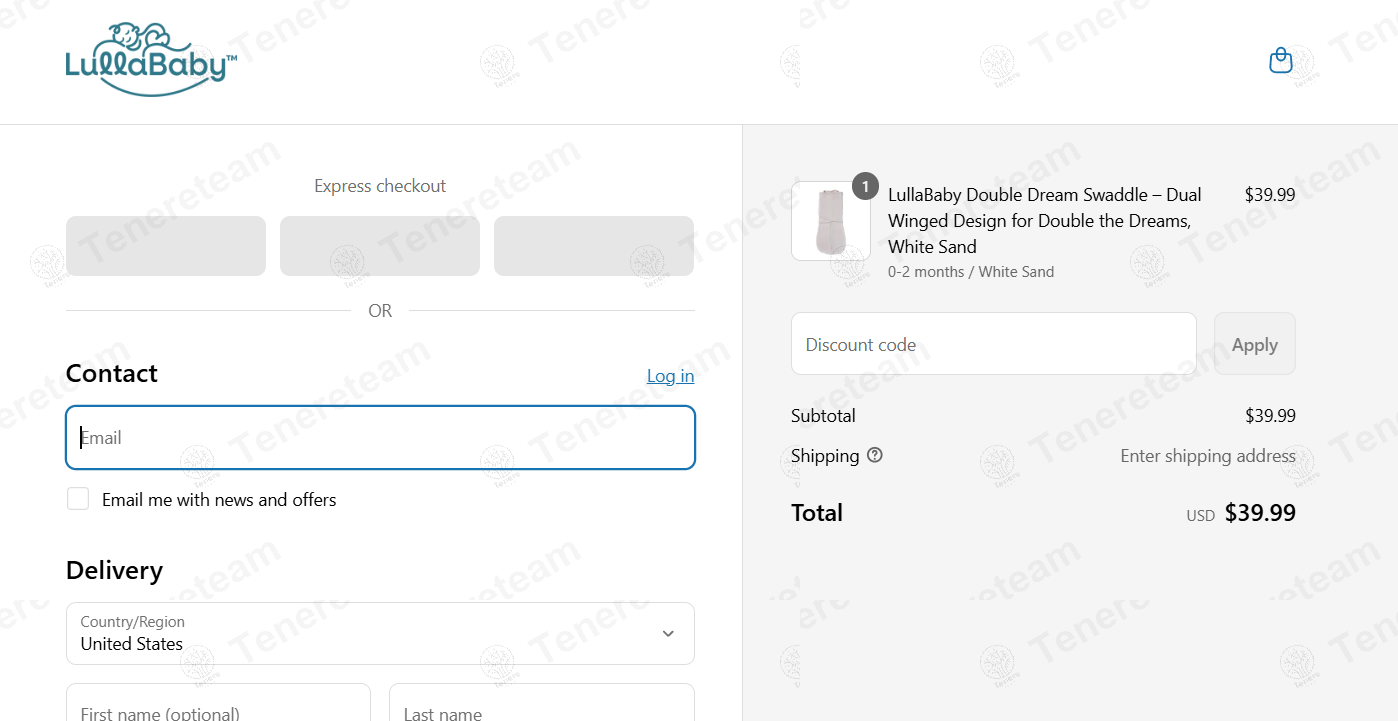Viewport: 1398px width, 721px height.
Task: Open the Country/Region dropdown
Action: tap(380, 633)
